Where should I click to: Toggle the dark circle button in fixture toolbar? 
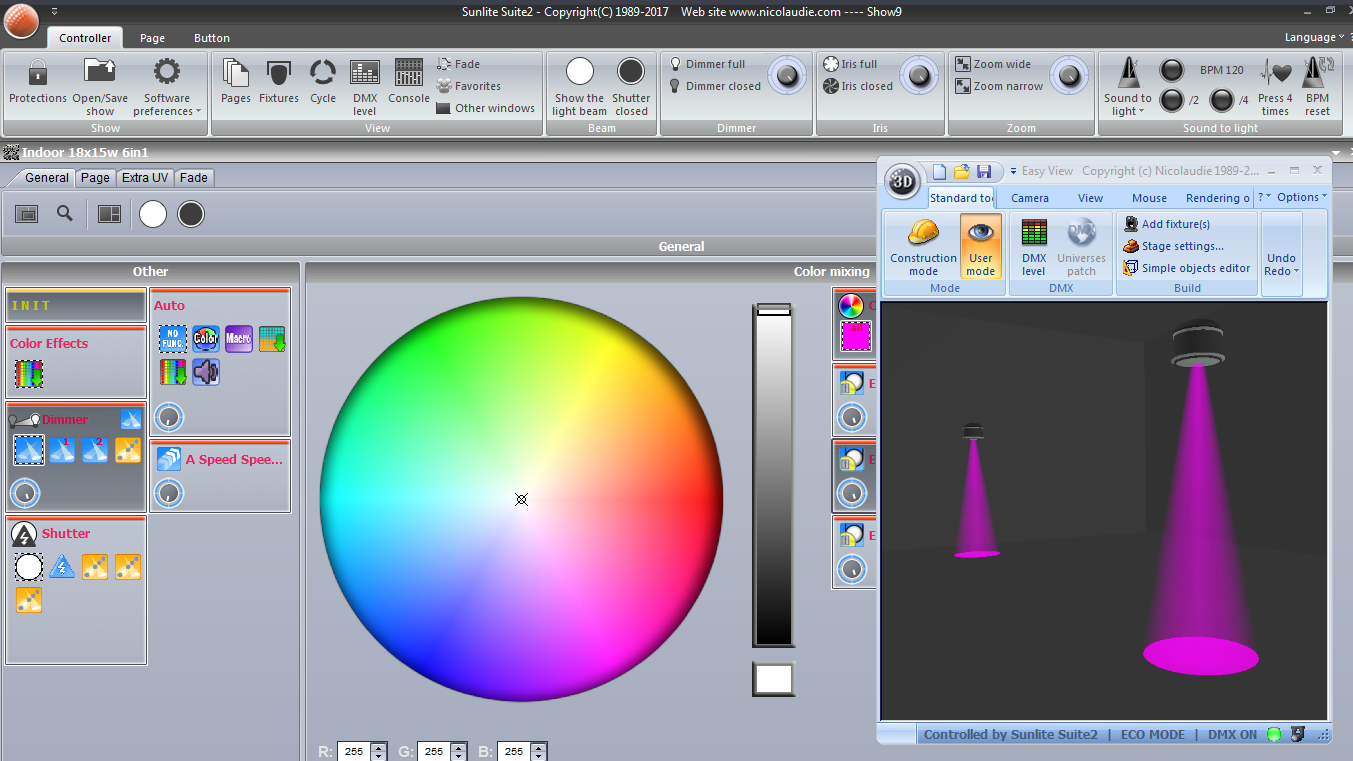pos(191,214)
